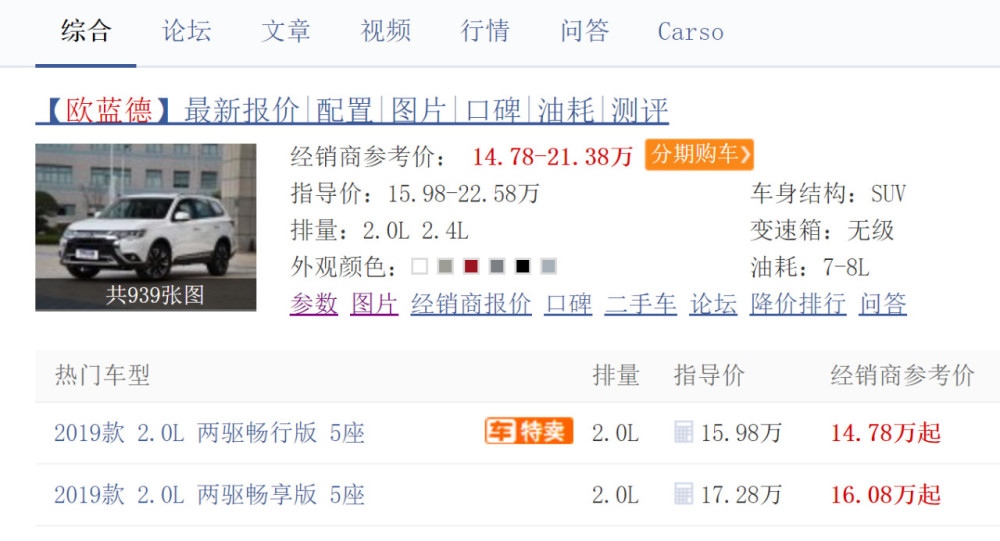Open 2019款 2.0L 两驱畅享版 5座 model

tap(209, 495)
